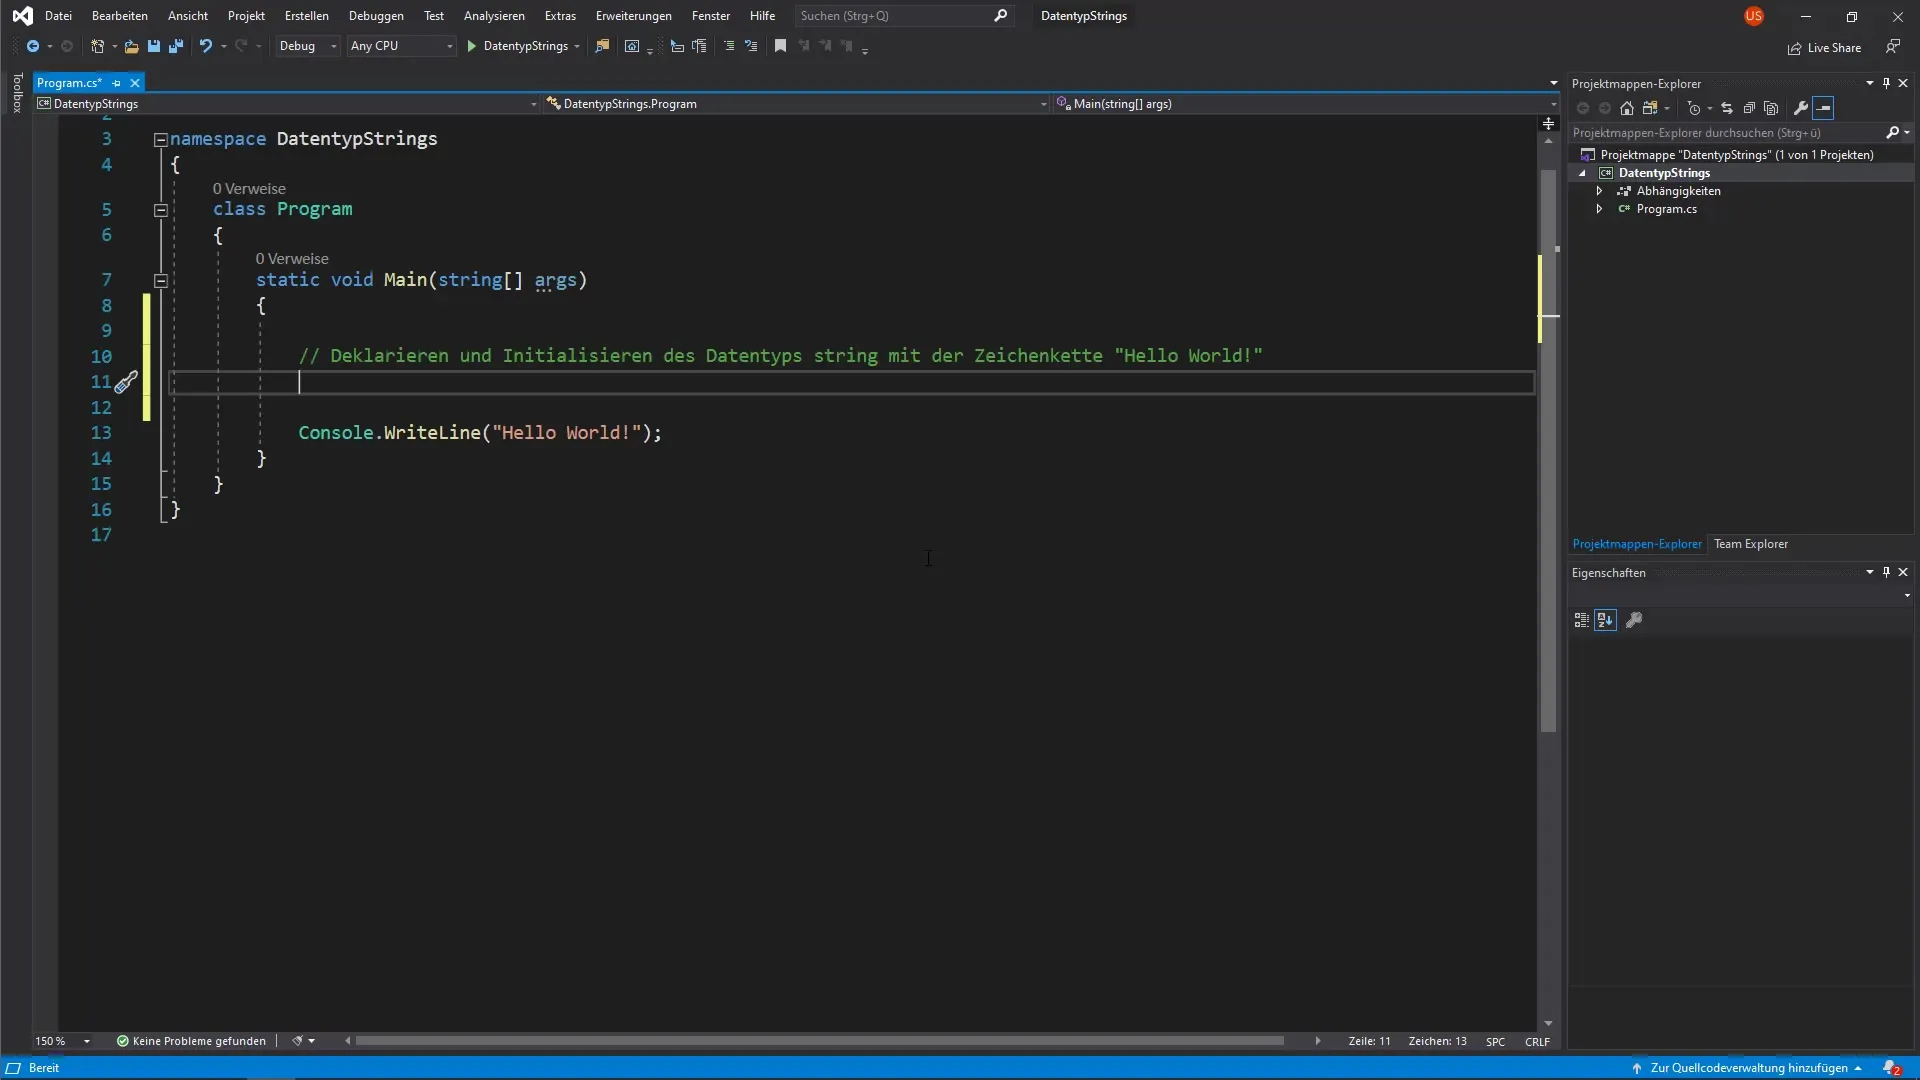Expand the Abhängigkeiten tree node
Screen dimensions: 1920x1080
click(x=1599, y=191)
